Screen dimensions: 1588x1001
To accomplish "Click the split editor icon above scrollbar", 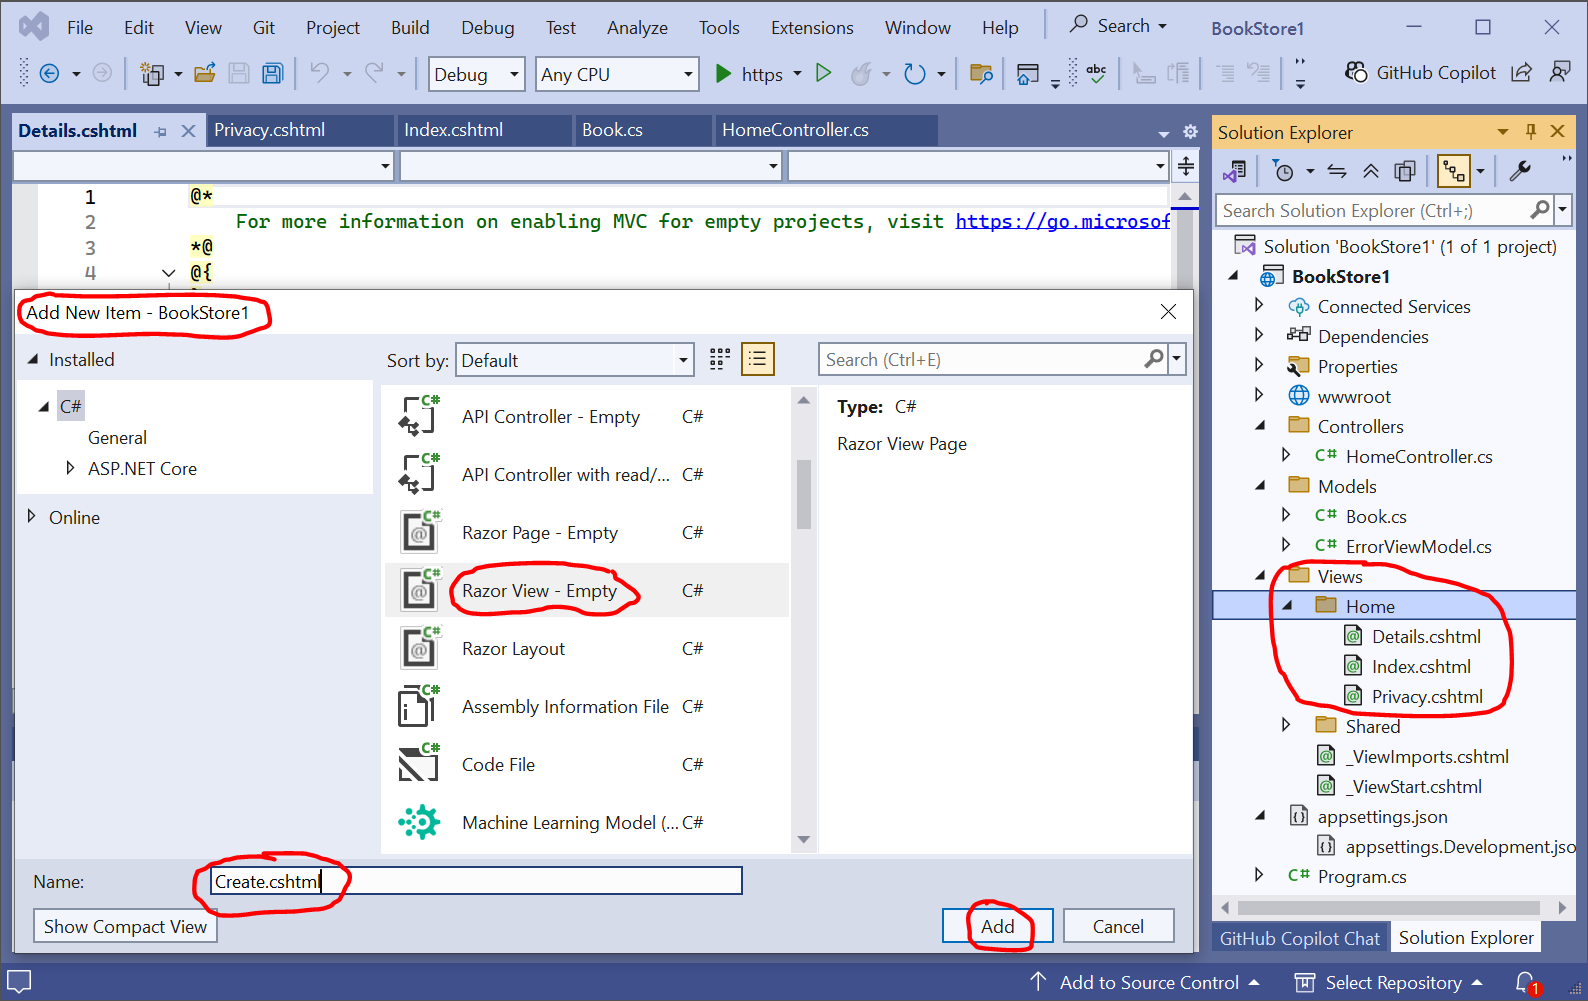I will [1185, 167].
